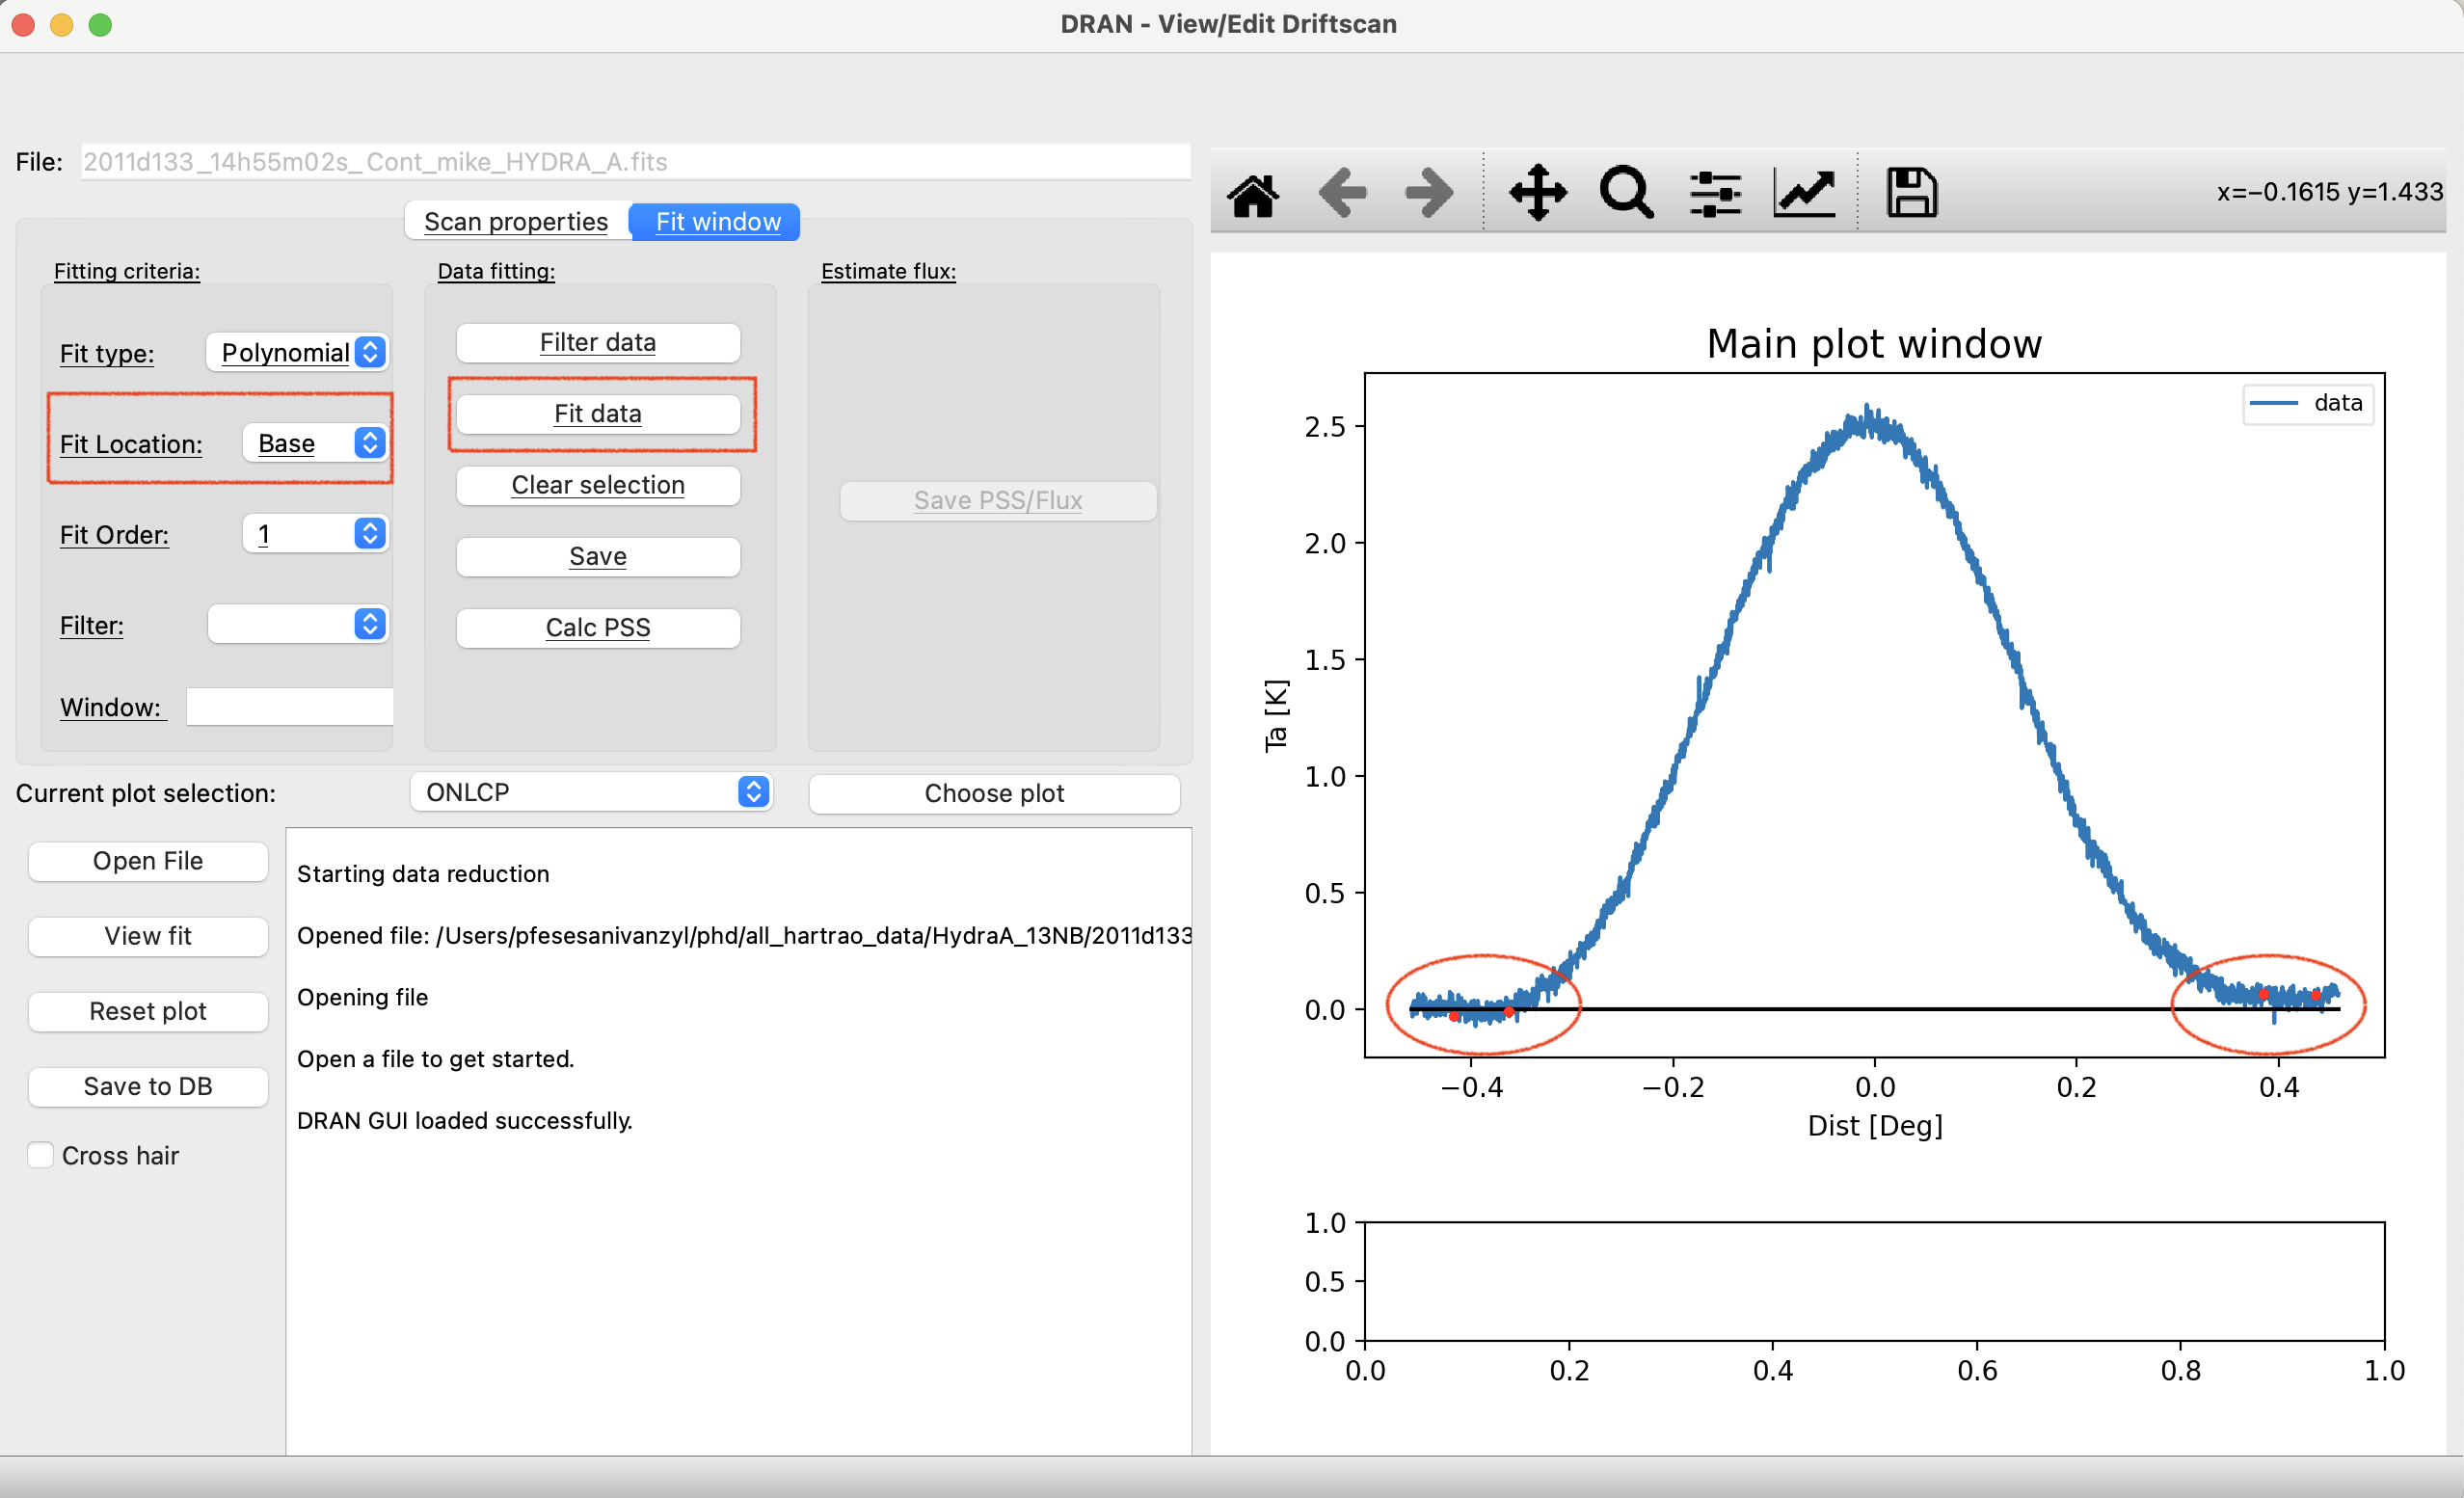Viewport: 2464px width, 1498px height.
Task: Open Configure subplots sliders icon
Action: [1715, 193]
